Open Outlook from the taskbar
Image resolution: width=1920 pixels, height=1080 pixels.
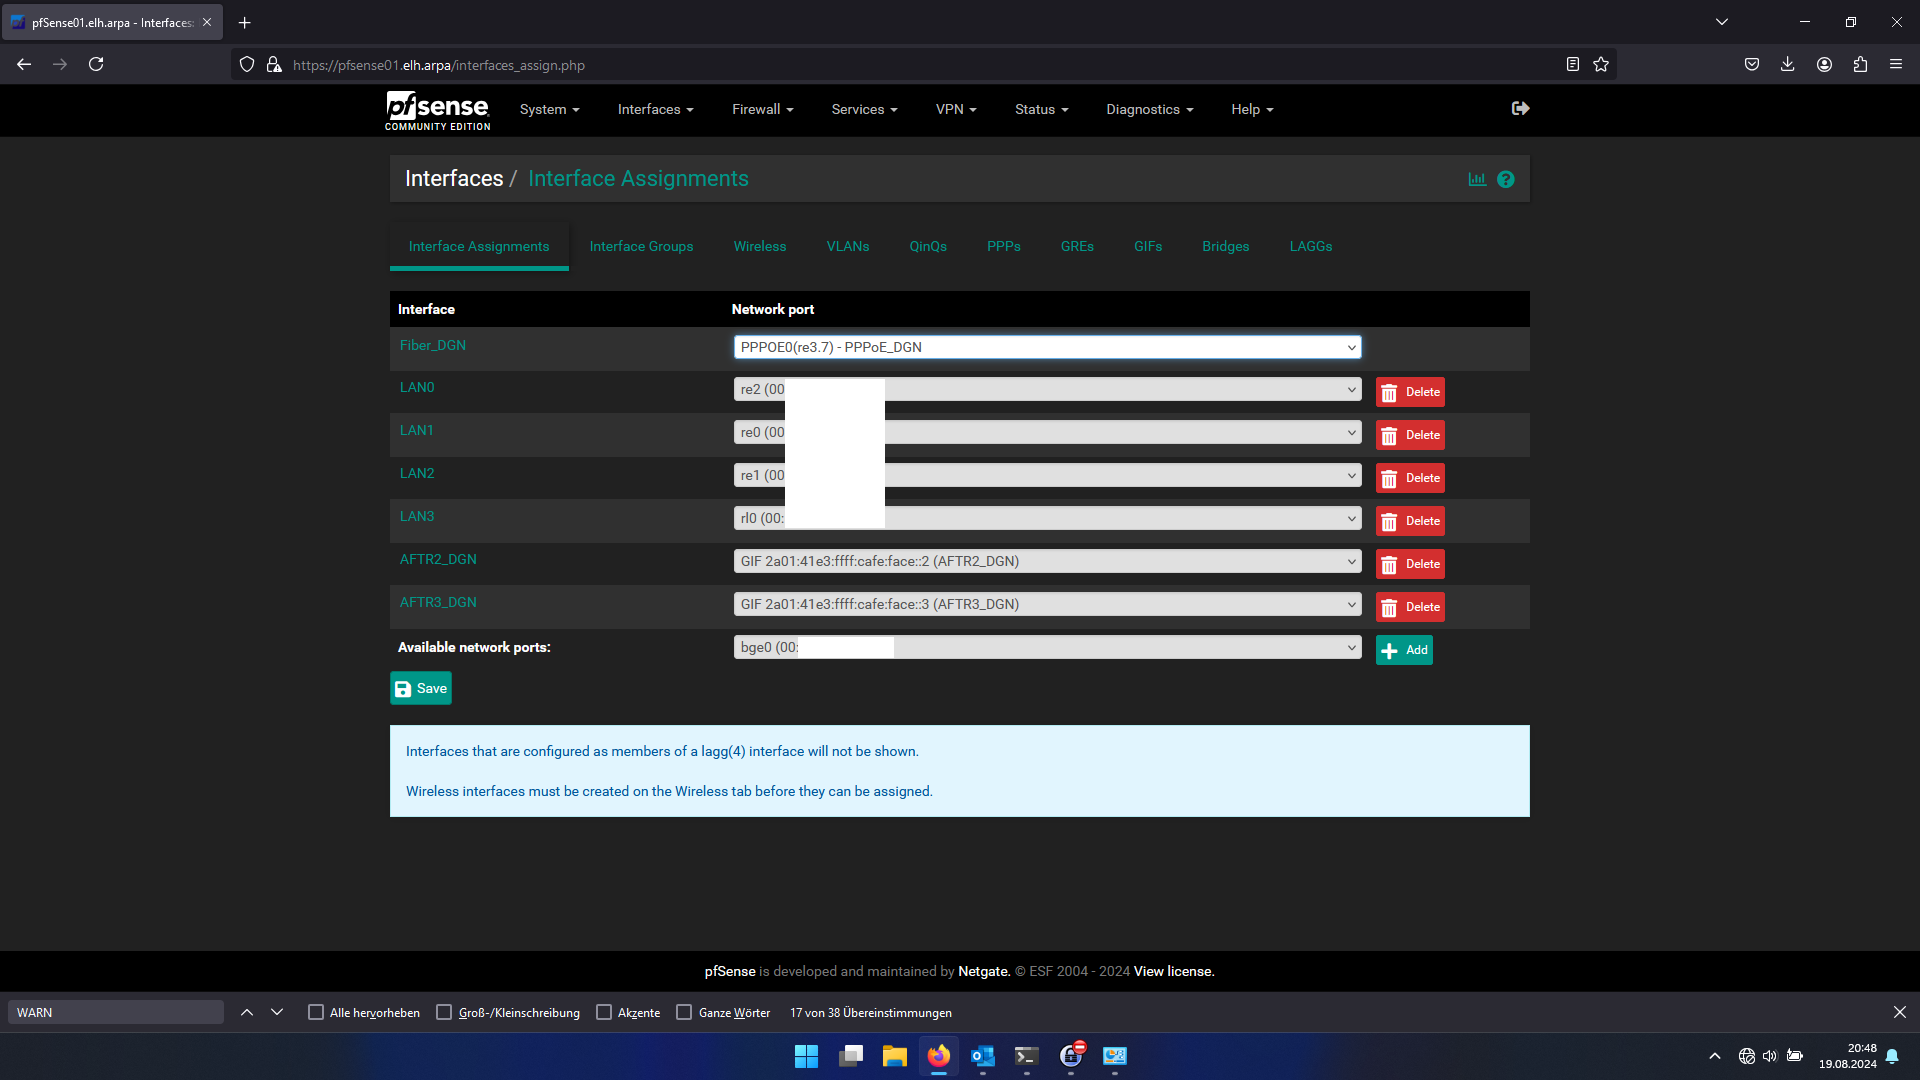click(x=983, y=1056)
